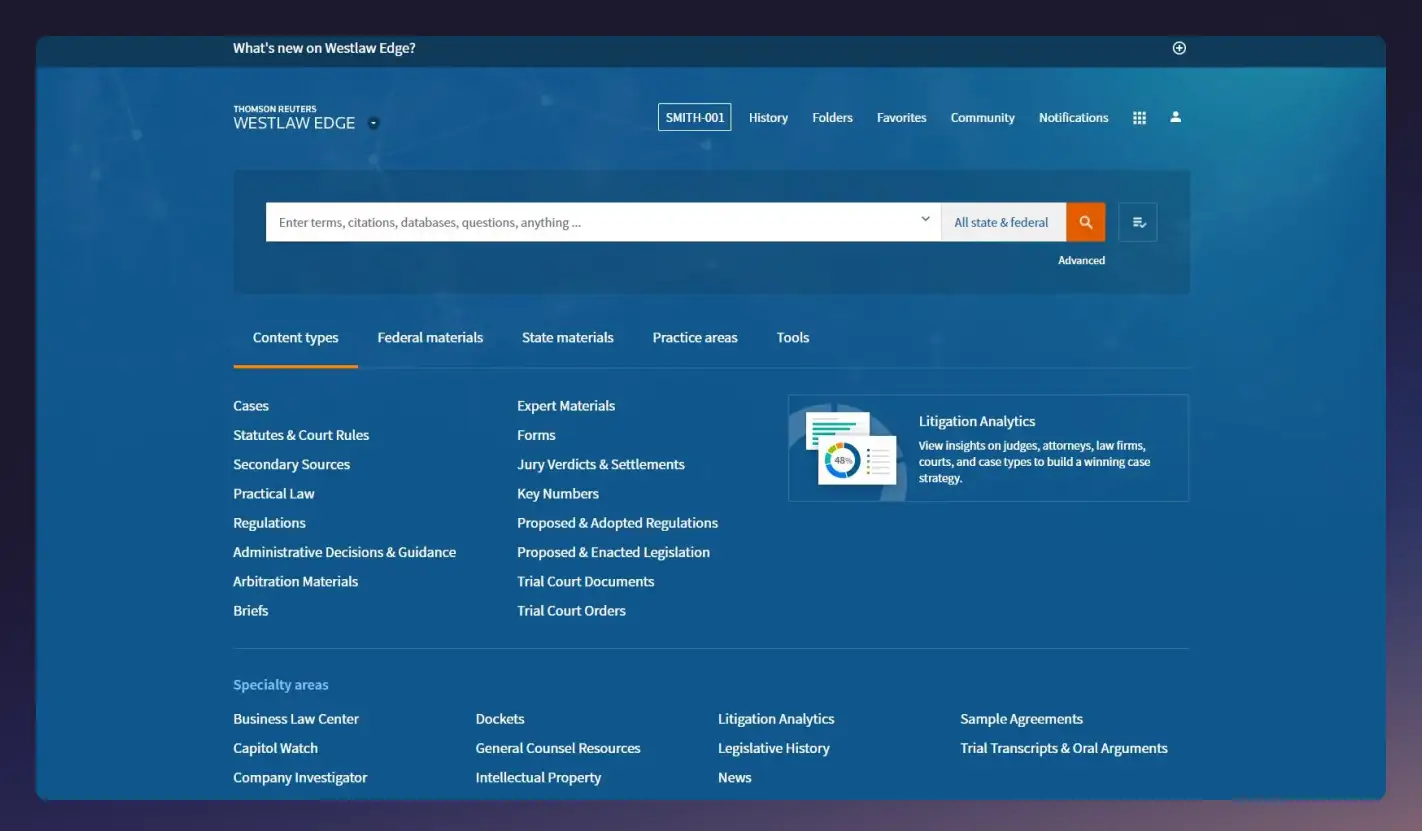Browse Jury Verdicts & Settlements
The height and width of the screenshot is (831, 1422).
pyautogui.click(x=601, y=464)
